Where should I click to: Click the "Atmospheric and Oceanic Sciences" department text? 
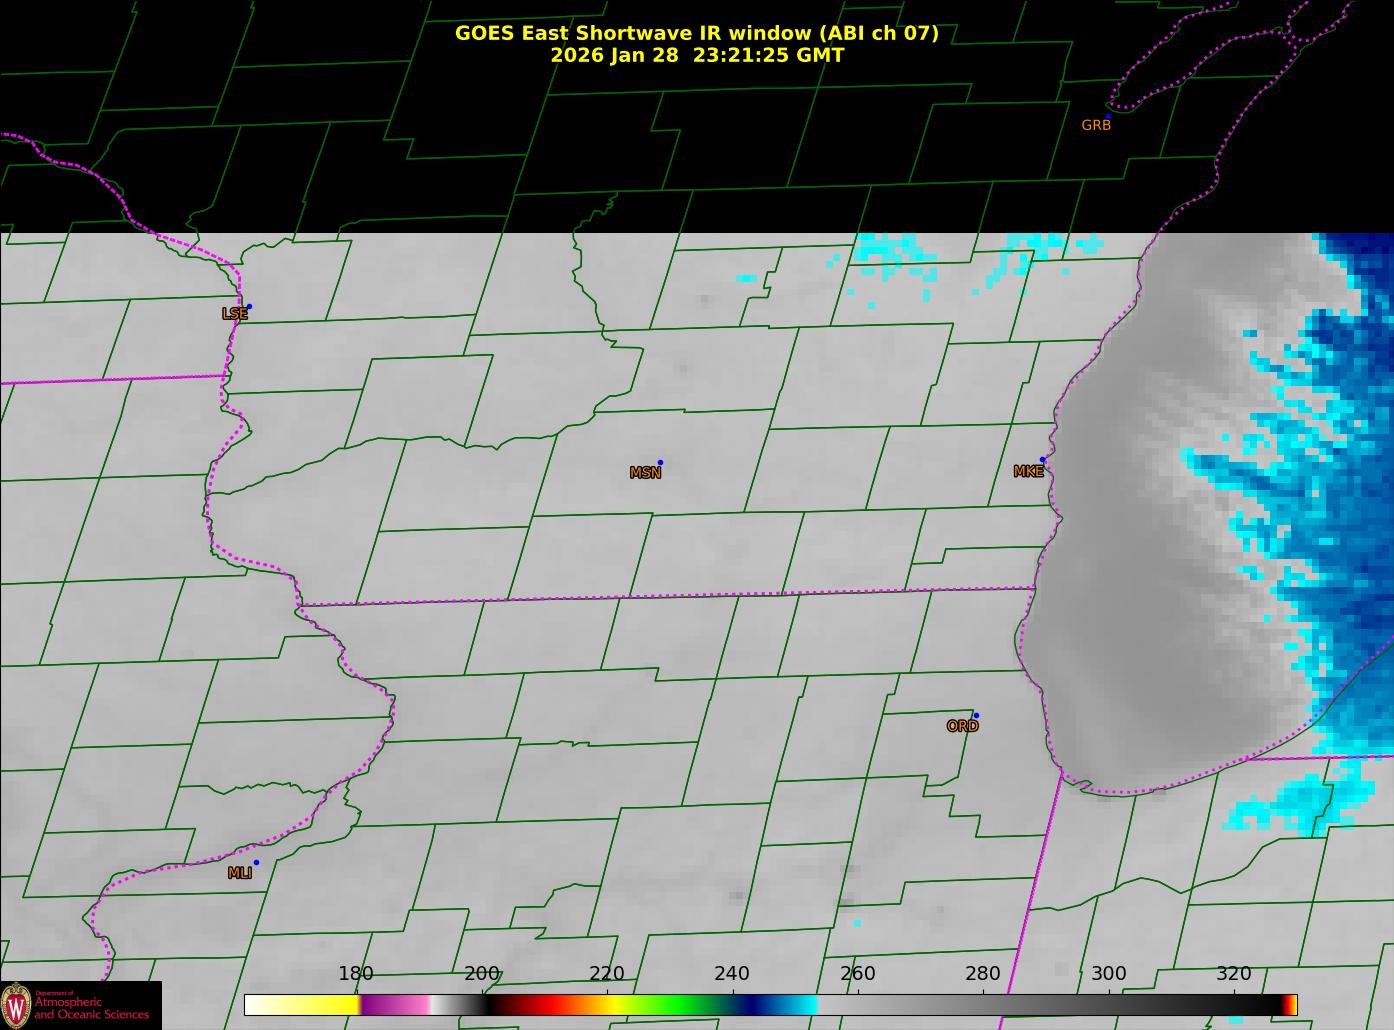click(x=92, y=1008)
